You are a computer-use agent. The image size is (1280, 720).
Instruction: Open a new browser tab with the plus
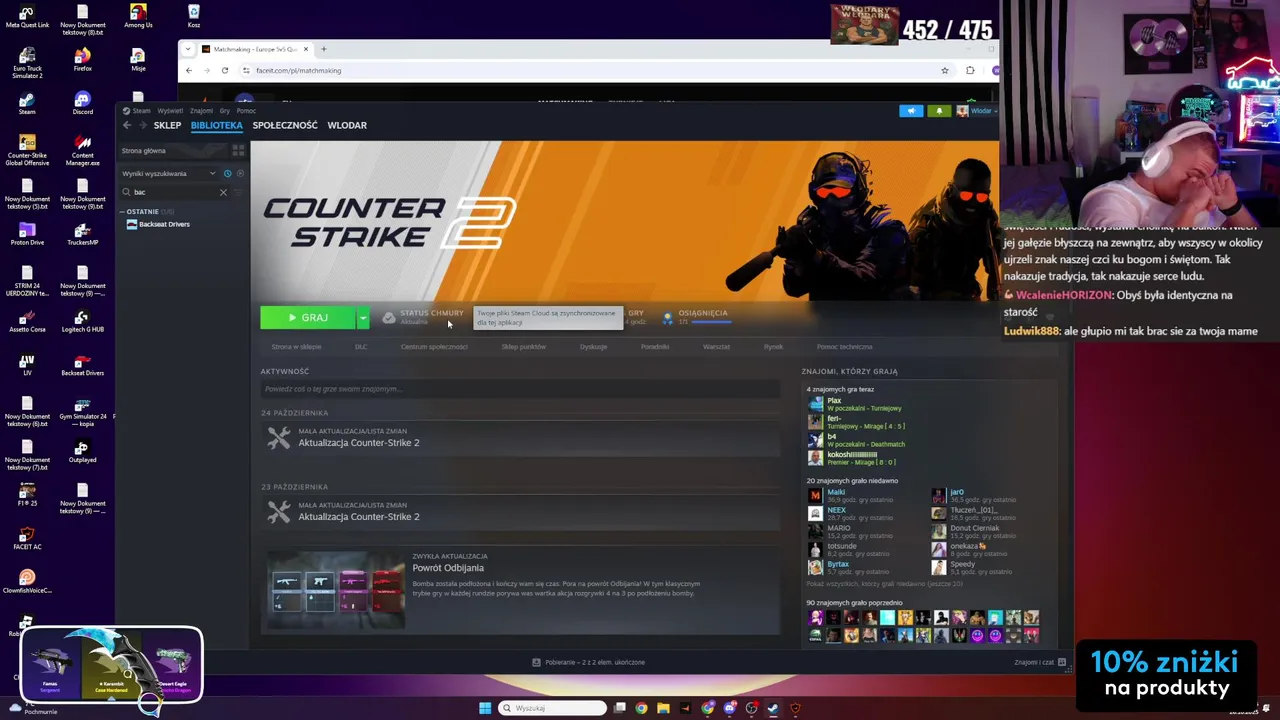323,49
